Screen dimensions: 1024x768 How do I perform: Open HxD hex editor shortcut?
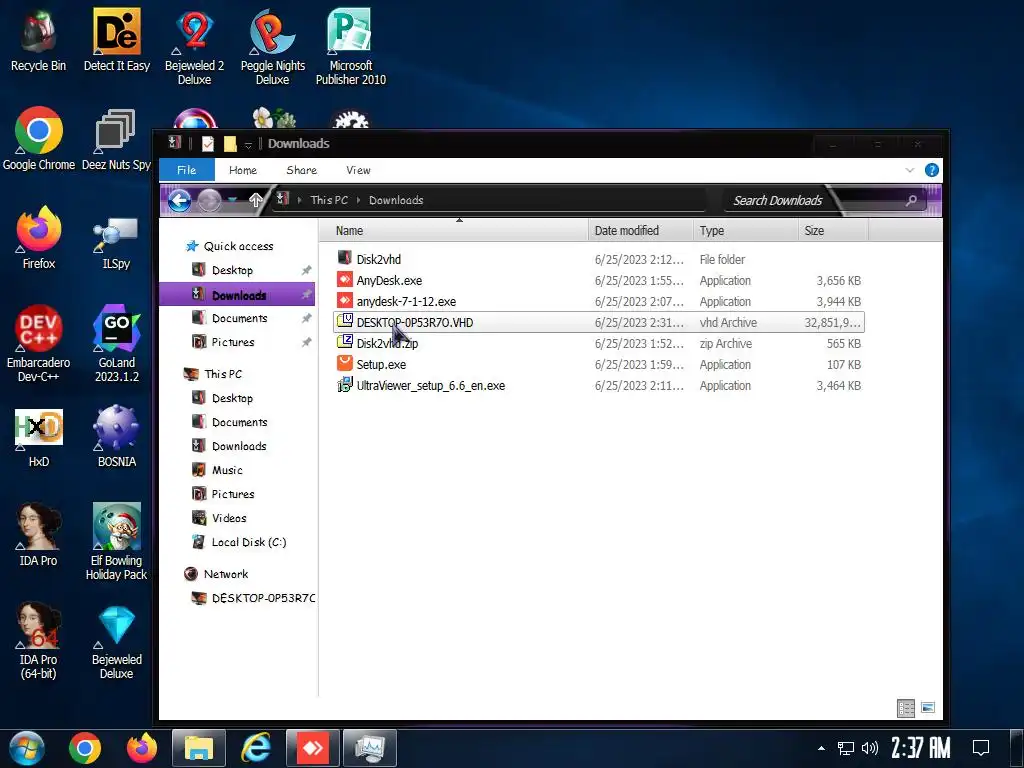(39, 438)
